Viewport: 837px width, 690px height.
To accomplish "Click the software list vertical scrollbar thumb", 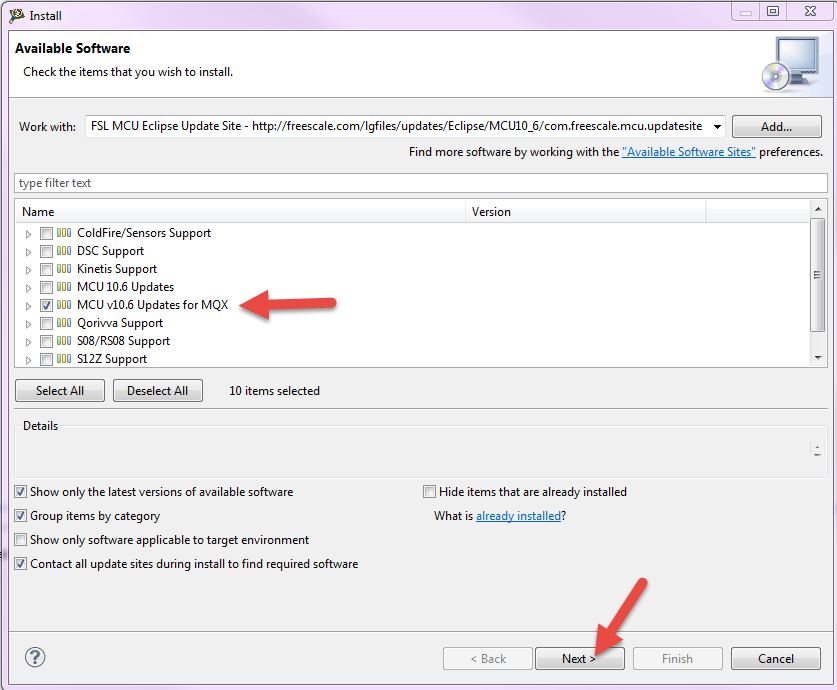I will (x=817, y=275).
